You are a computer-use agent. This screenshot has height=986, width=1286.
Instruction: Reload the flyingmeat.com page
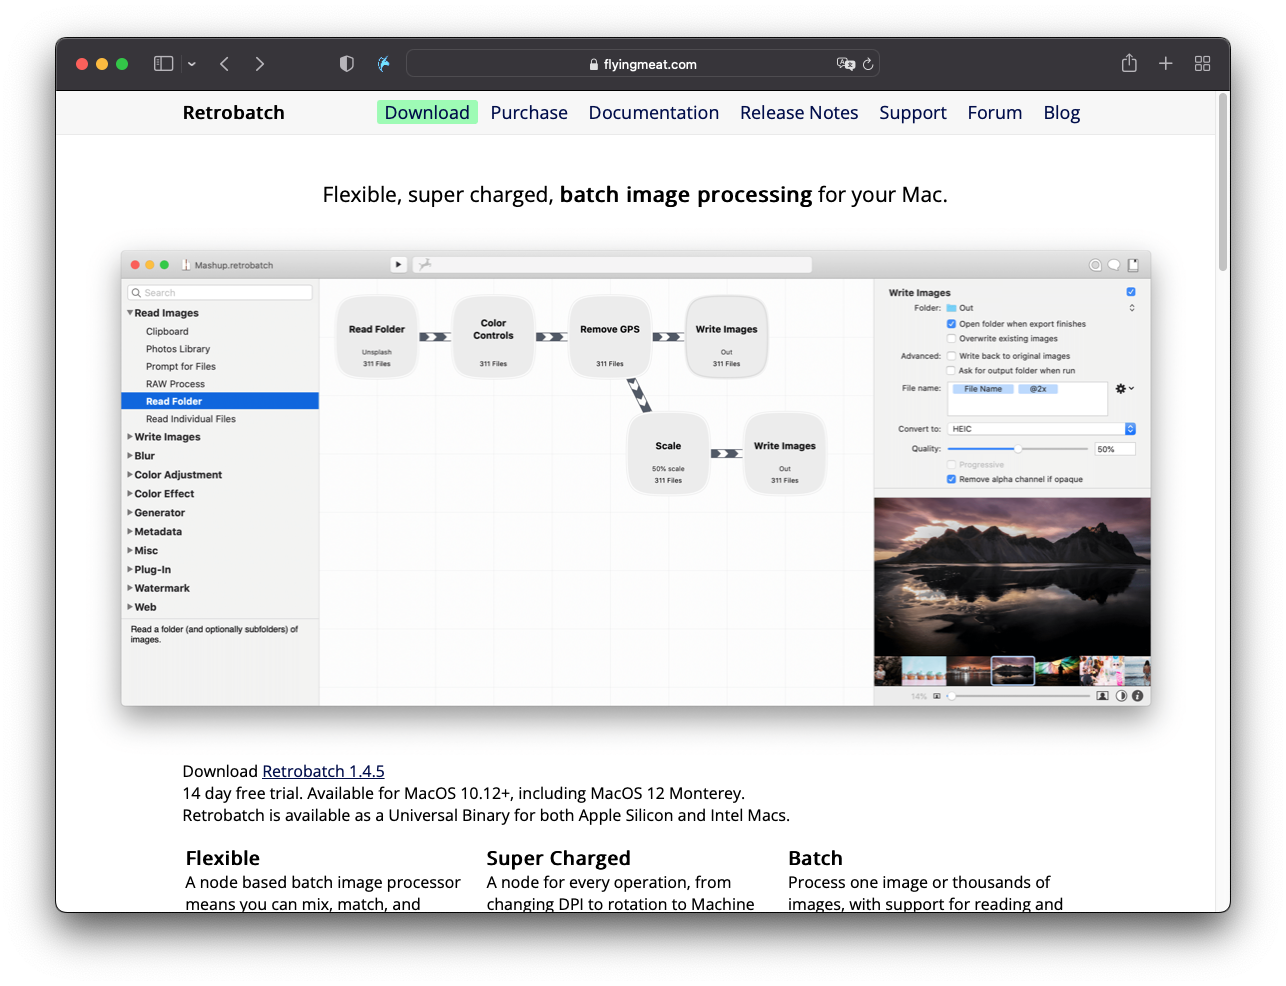868,64
